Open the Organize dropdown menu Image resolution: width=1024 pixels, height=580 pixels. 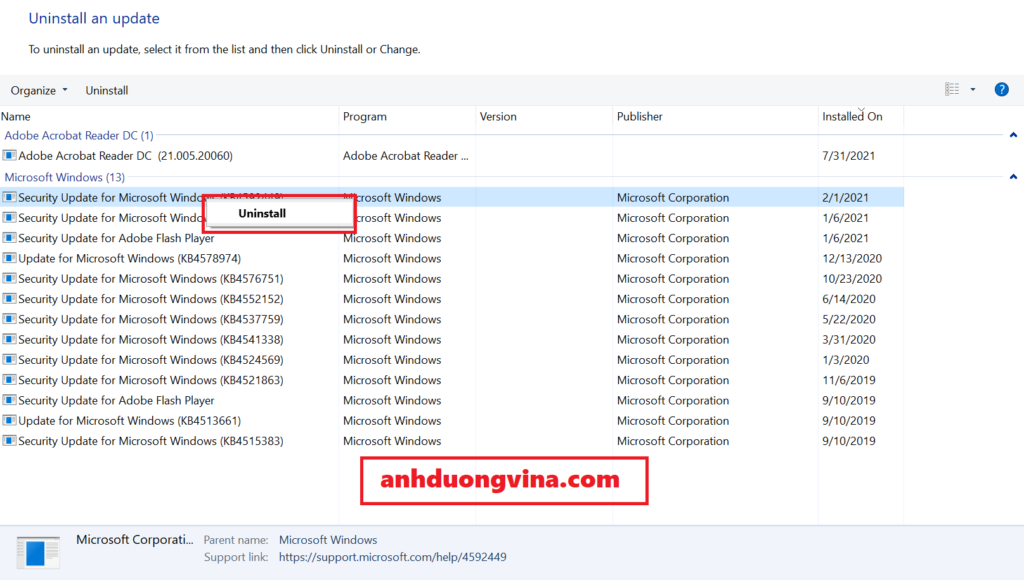[x=39, y=90]
